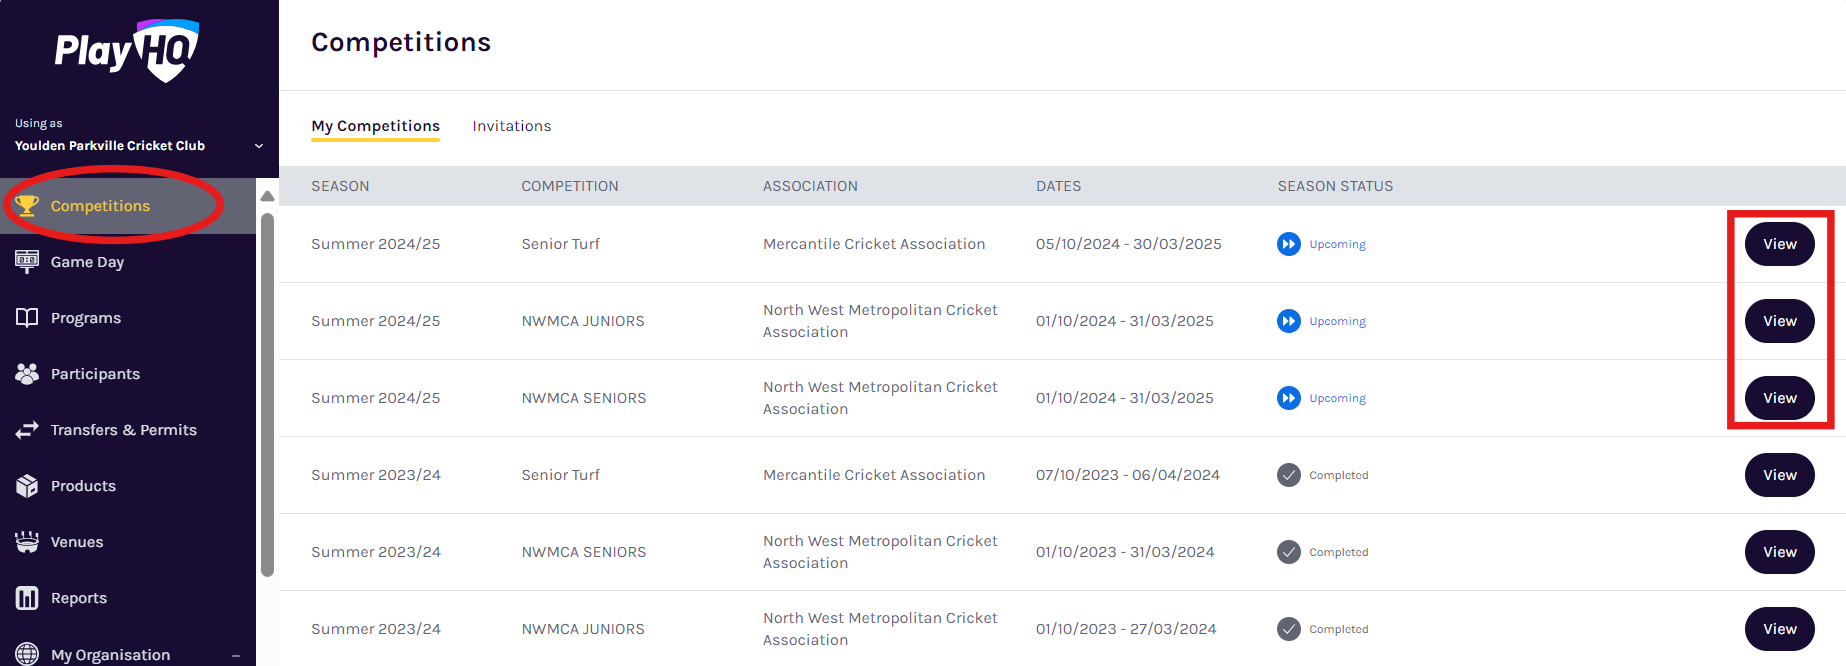The width and height of the screenshot is (1846, 666).
Task: Click Upcoming status icon for NWMCA SENIORS 2024/25
Action: click(1289, 398)
